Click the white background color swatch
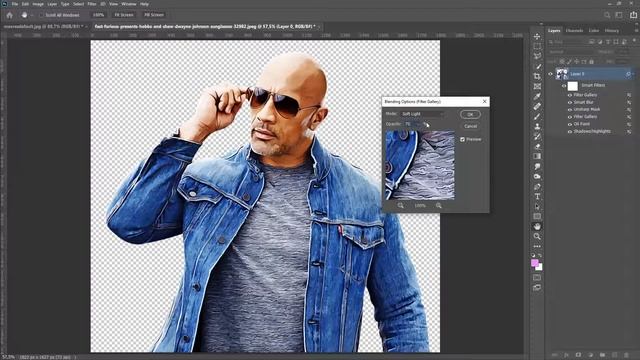640x360 pixels. pyautogui.click(x=540, y=268)
